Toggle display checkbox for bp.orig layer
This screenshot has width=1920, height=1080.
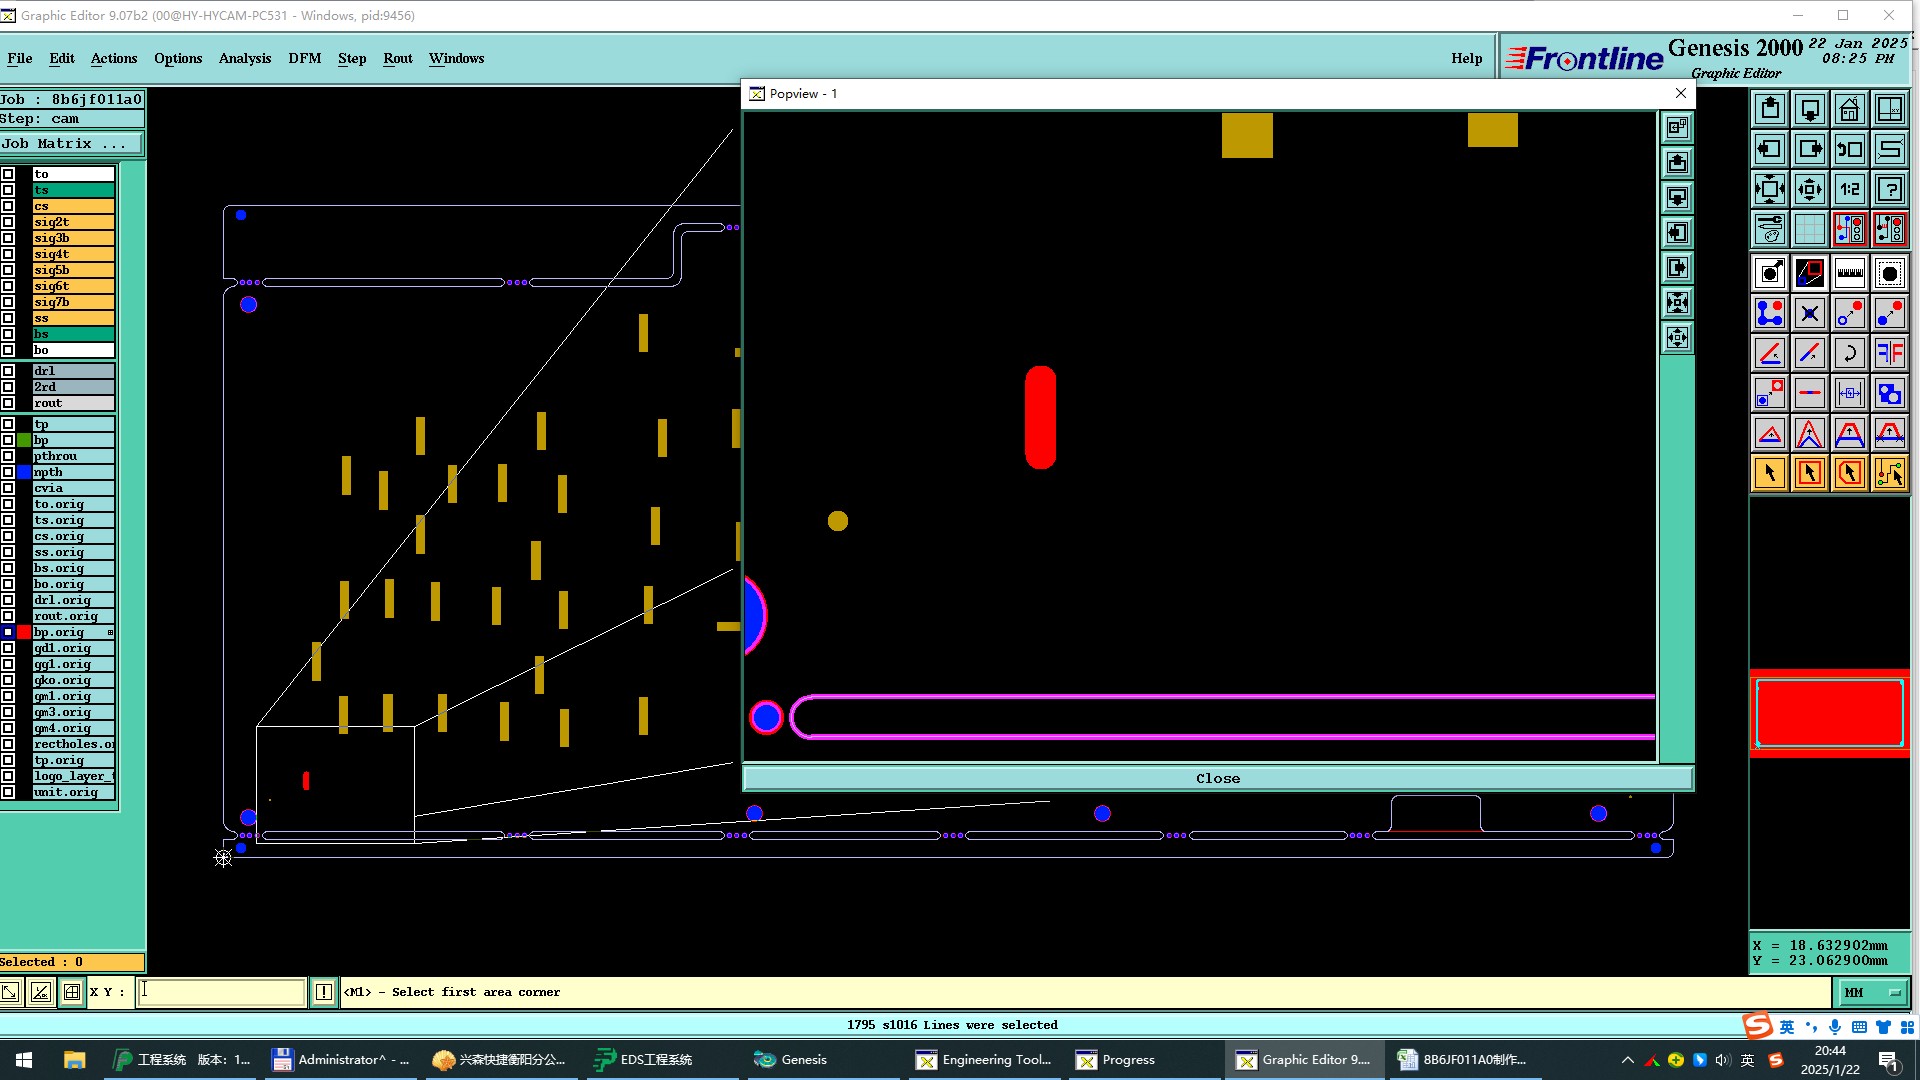(8, 632)
